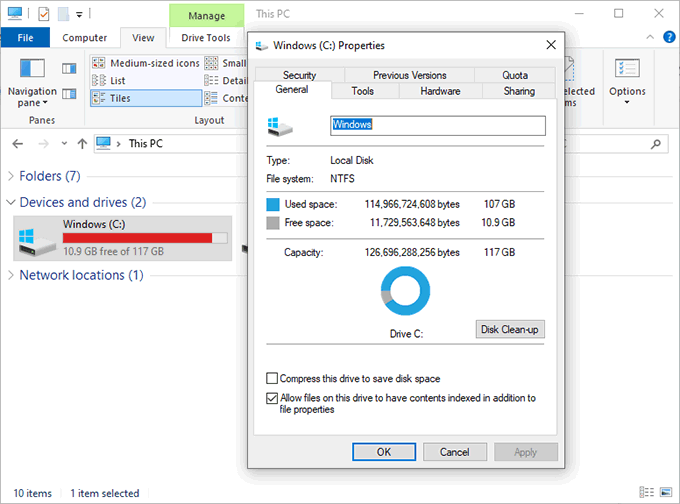The height and width of the screenshot is (504, 680).
Task: Open the Security tab
Action: 299,75
